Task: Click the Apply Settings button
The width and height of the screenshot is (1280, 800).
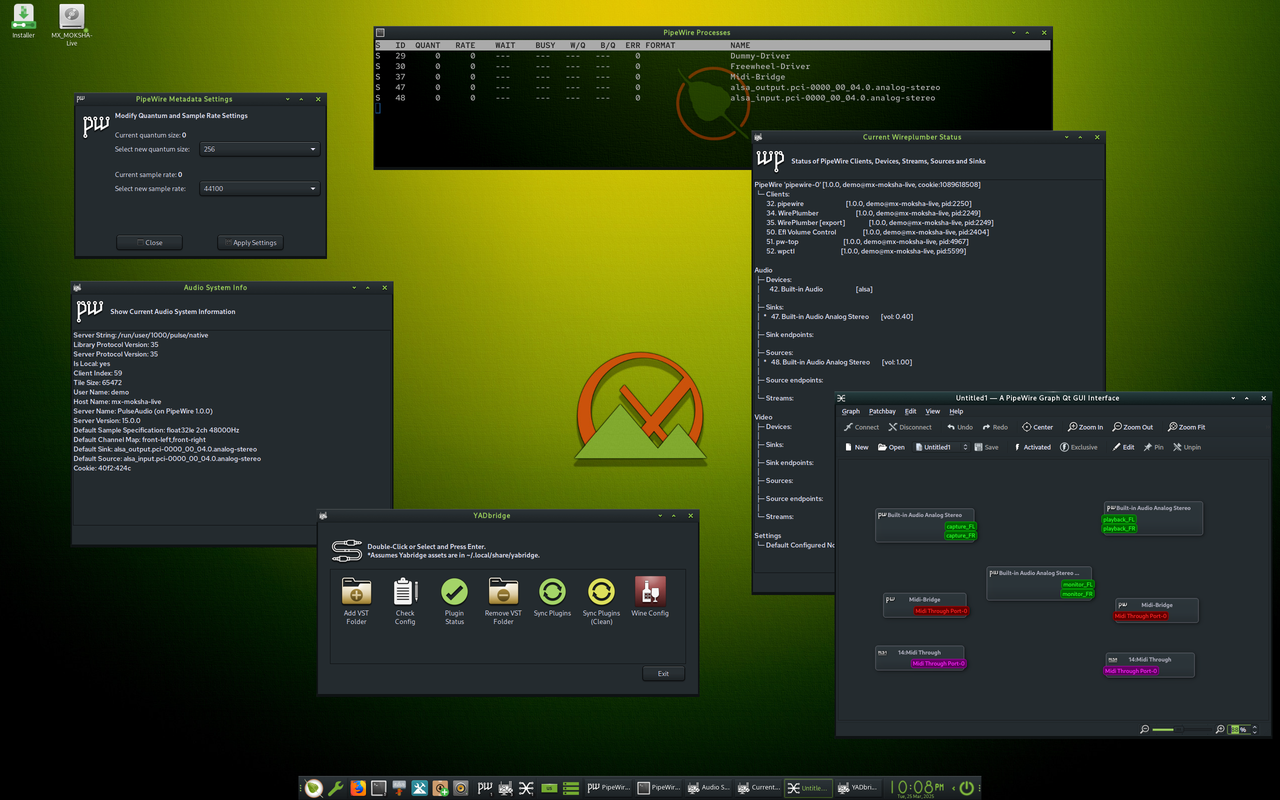Action: (x=251, y=242)
